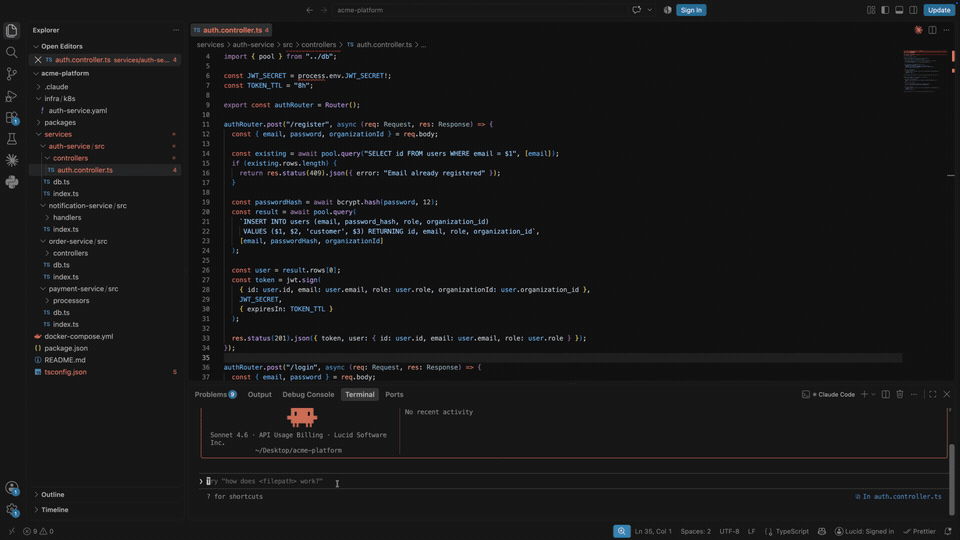Screen dimensions: 960x540
Task: Expand the handlers folder
Action: coord(67,217)
